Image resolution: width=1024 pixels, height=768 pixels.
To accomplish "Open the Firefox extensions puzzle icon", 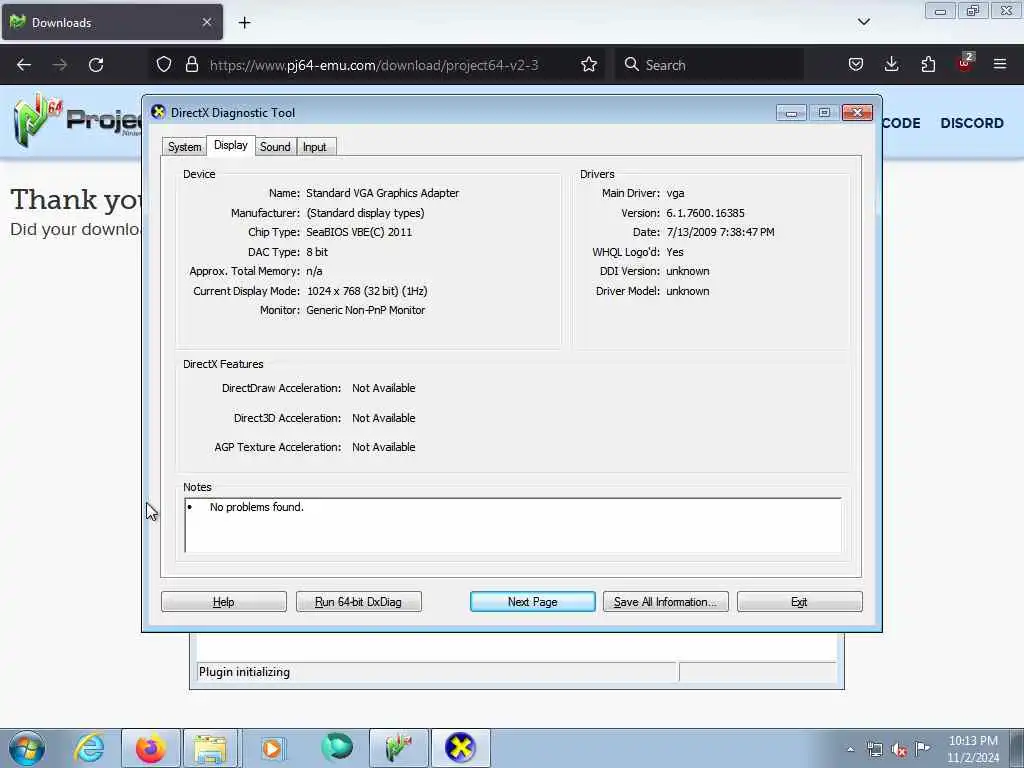I will (x=928, y=64).
